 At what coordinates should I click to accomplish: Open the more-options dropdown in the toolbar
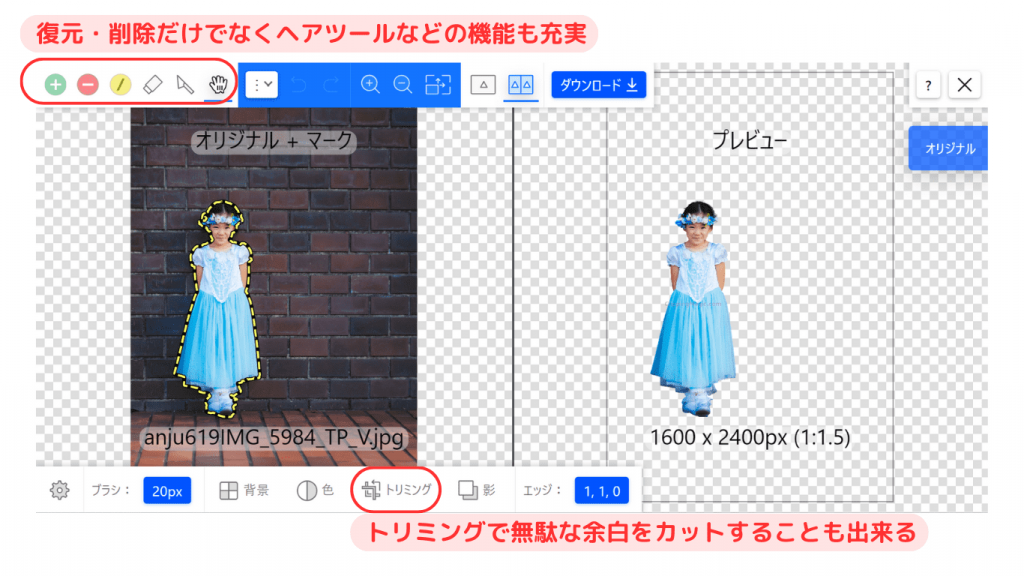[x=262, y=84]
